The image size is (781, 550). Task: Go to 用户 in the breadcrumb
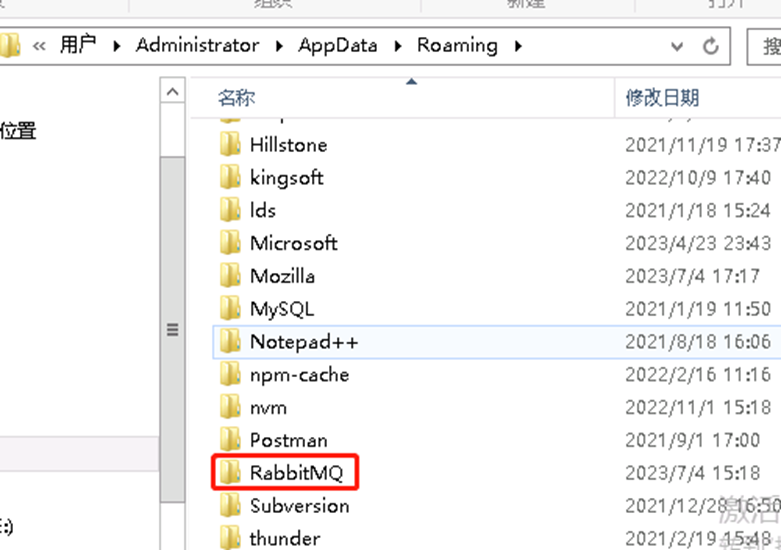tap(78, 45)
